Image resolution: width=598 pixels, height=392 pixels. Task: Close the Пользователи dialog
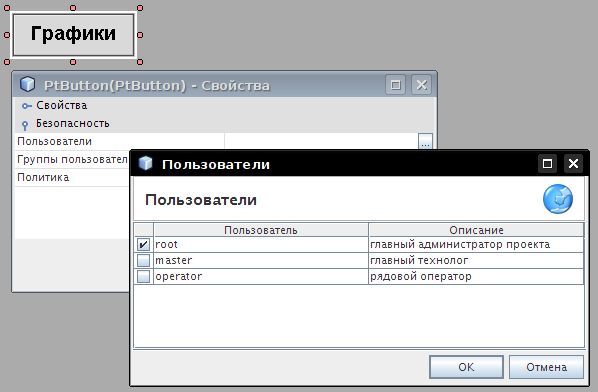(573, 164)
